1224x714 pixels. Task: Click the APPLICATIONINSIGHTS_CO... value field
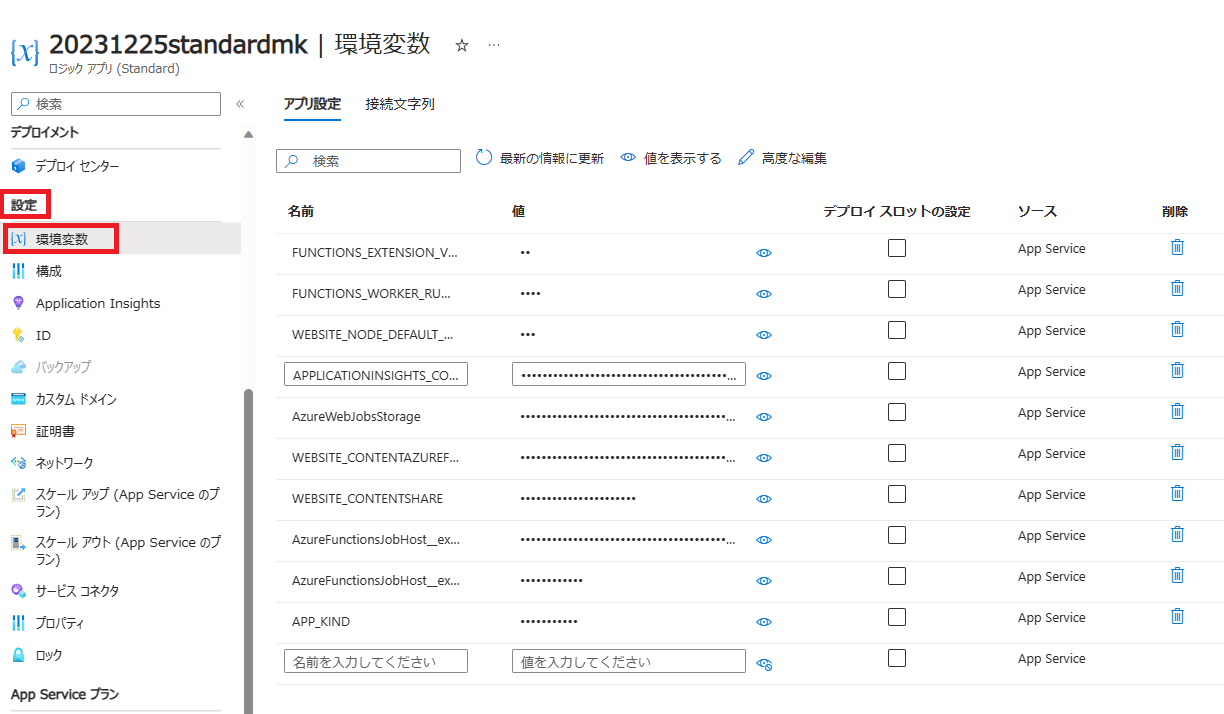click(629, 375)
